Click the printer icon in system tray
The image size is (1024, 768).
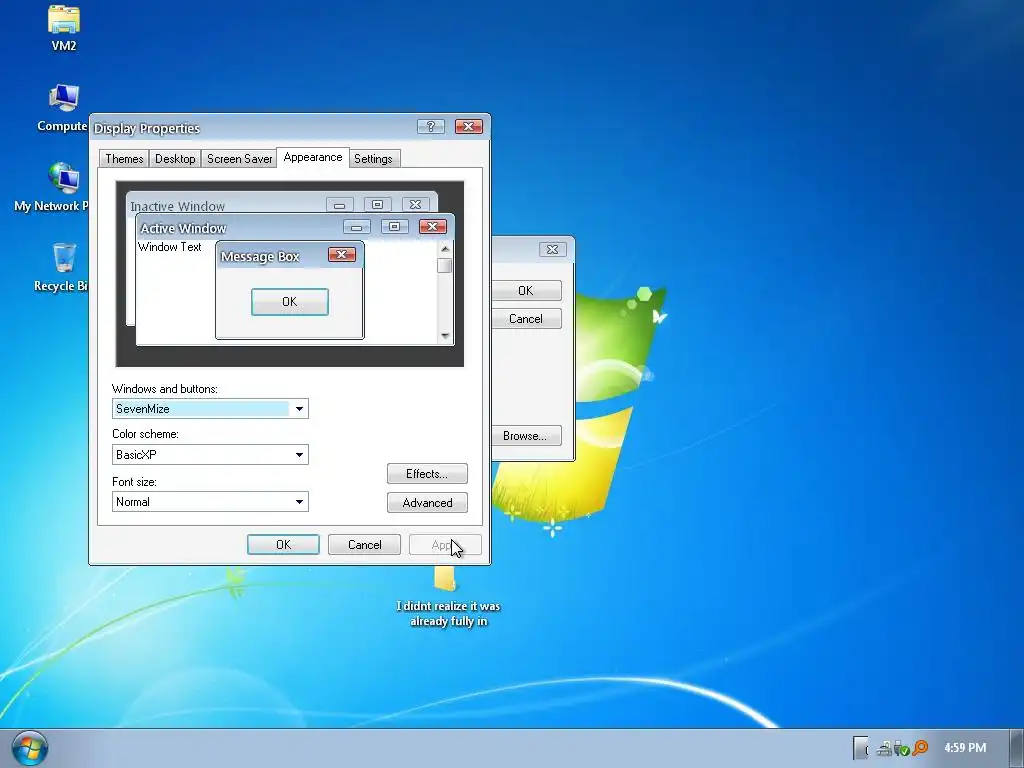884,748
